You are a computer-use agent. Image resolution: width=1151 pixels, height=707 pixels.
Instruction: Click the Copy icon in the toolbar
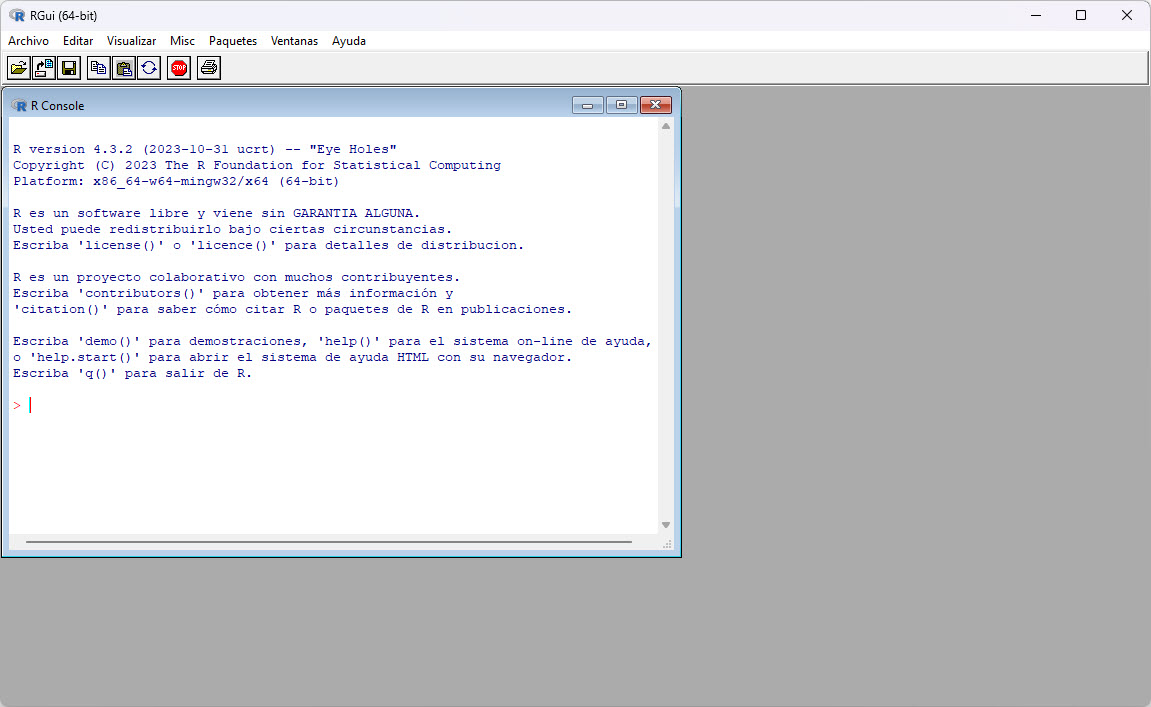(98, 68)
